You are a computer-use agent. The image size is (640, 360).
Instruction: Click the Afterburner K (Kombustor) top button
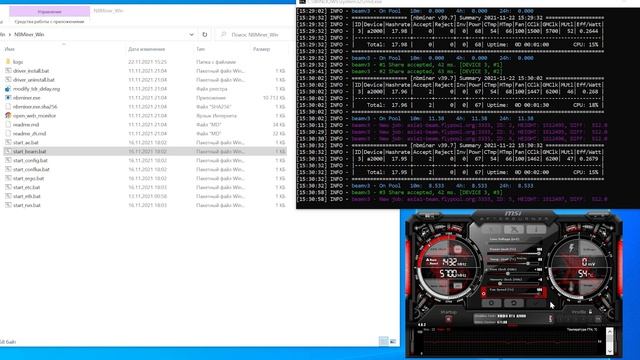click(x=491, y=229)
